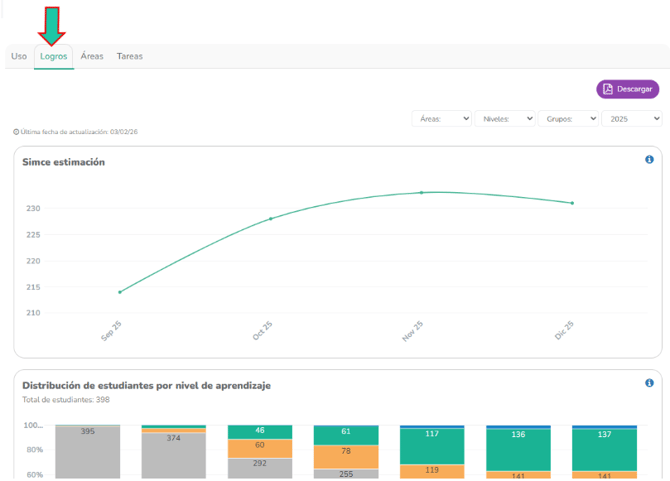Click info icon on Distribución de estudiantes card
Image resolution: width=670 pixels, height=481 pixels.
649,383
